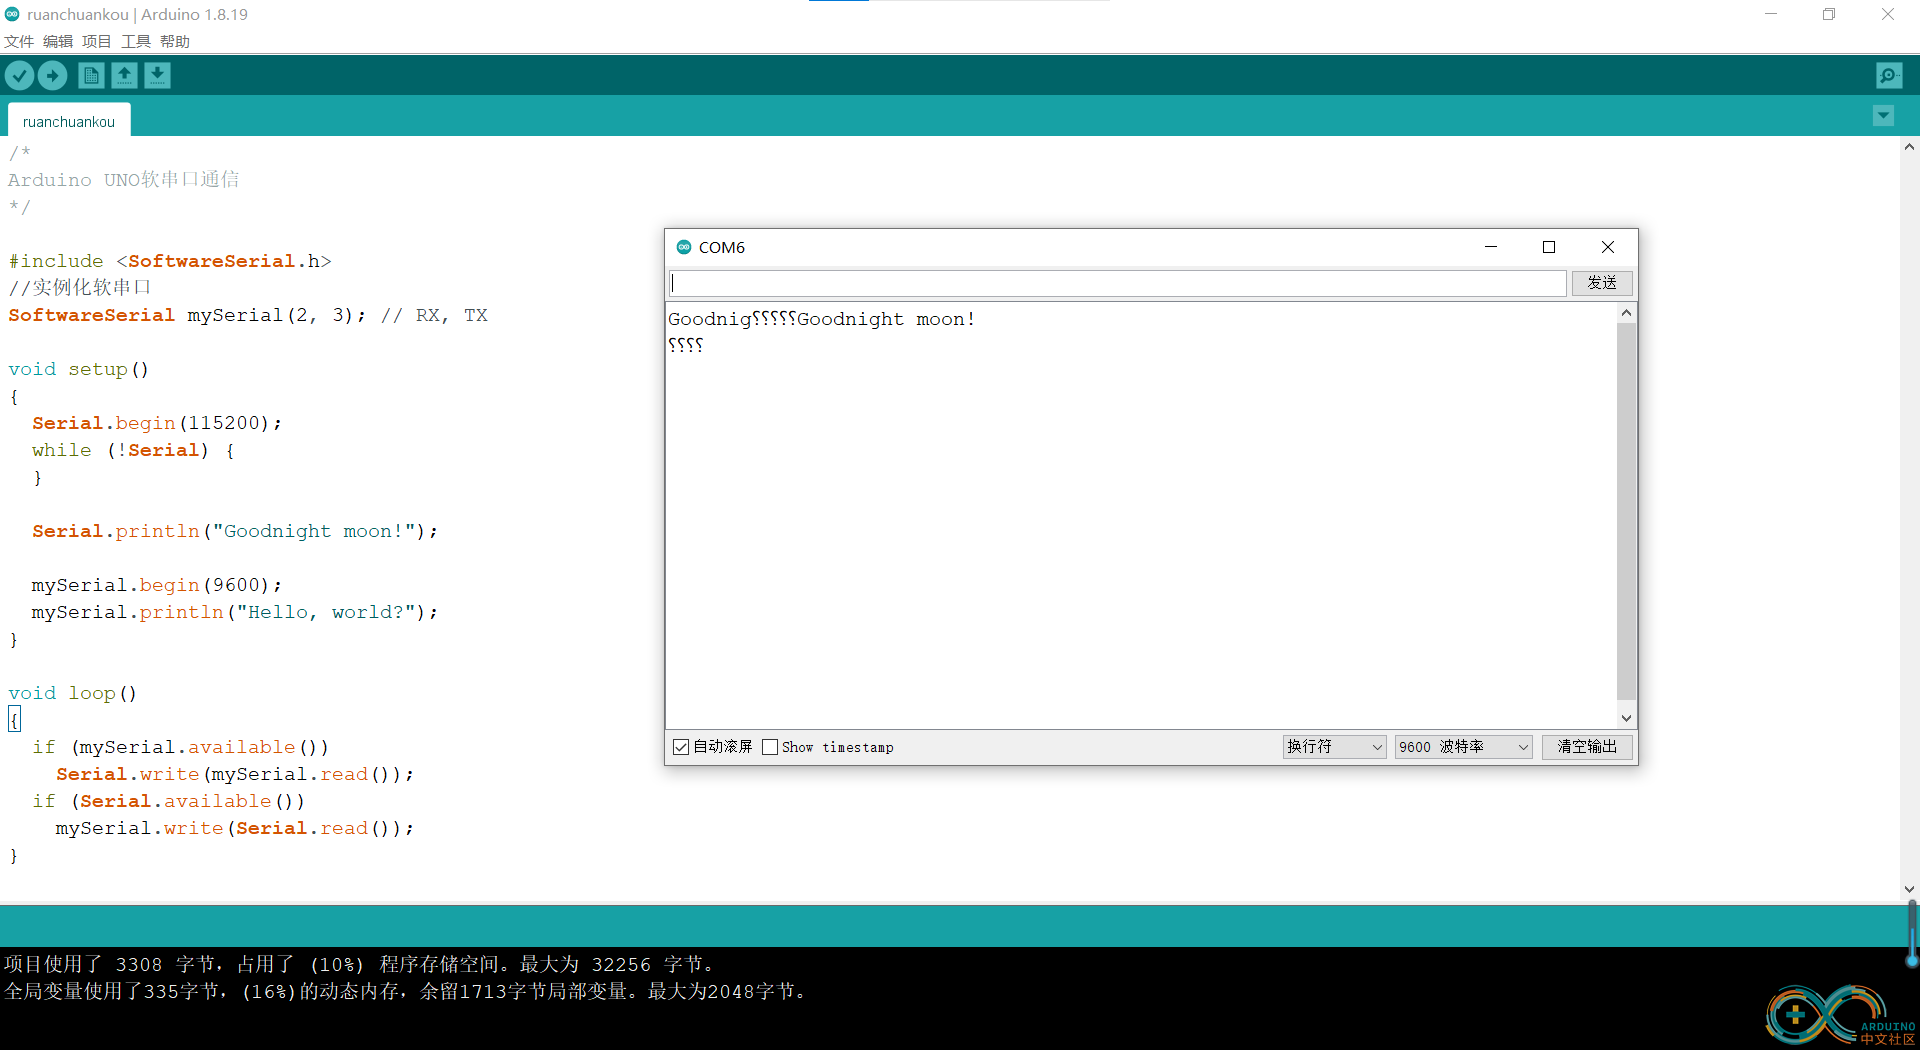Click the Verify sketch checkmark icon
The width and height of the screenshot is (1920, 1050).
(x=20, y=75)
